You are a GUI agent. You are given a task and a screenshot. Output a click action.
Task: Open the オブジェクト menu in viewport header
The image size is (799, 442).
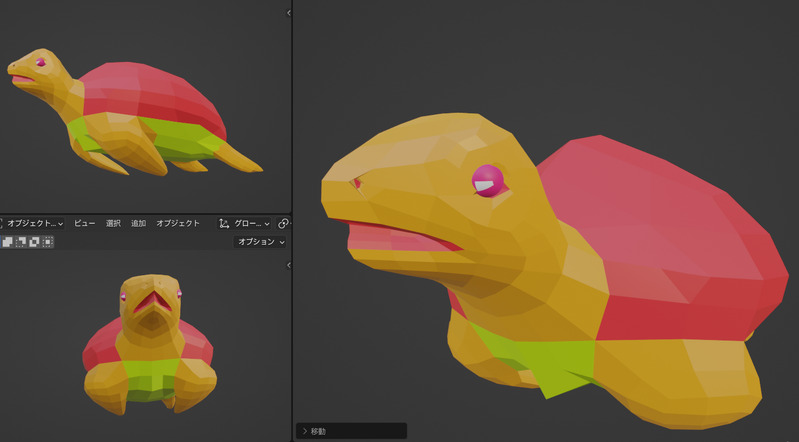(178, 223)
